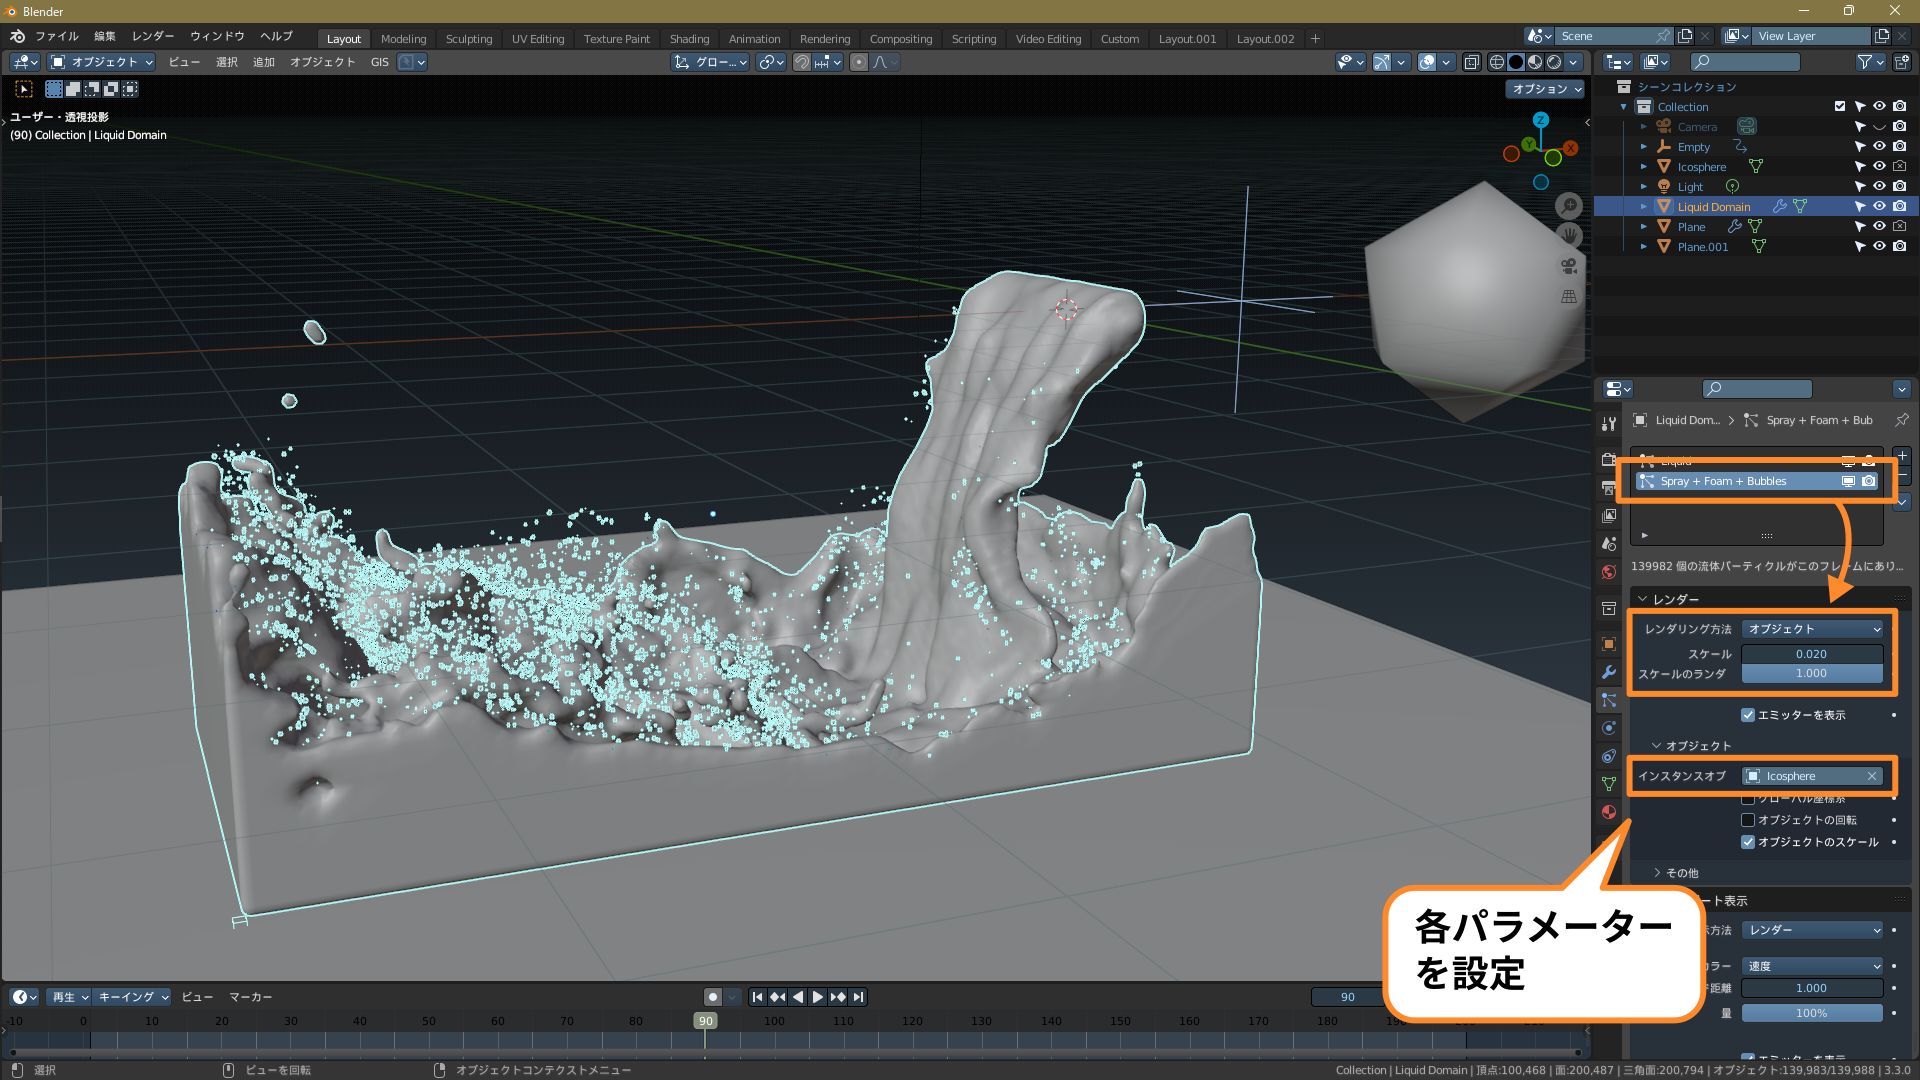Screen dimensions: 1920x1080
Task: Open the Material properties tab
Action: coord(1608,812)
